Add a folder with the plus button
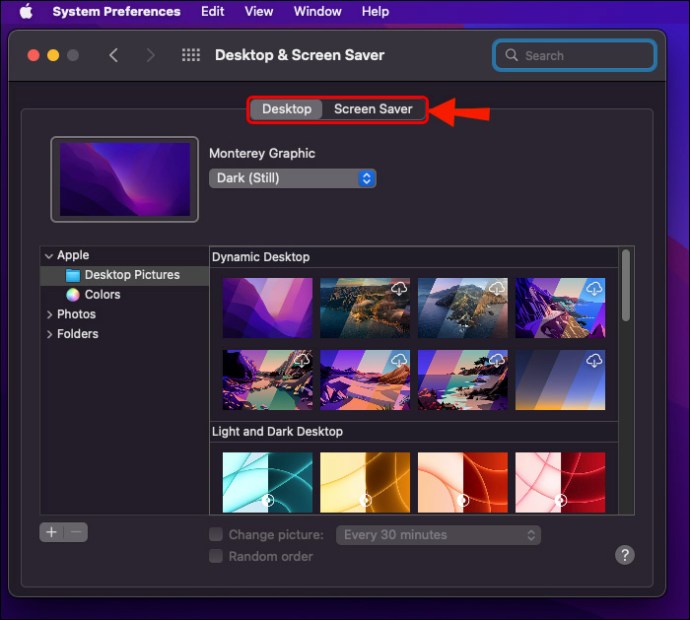This screenshot has width=690, height=620. (x=51, y=532)
